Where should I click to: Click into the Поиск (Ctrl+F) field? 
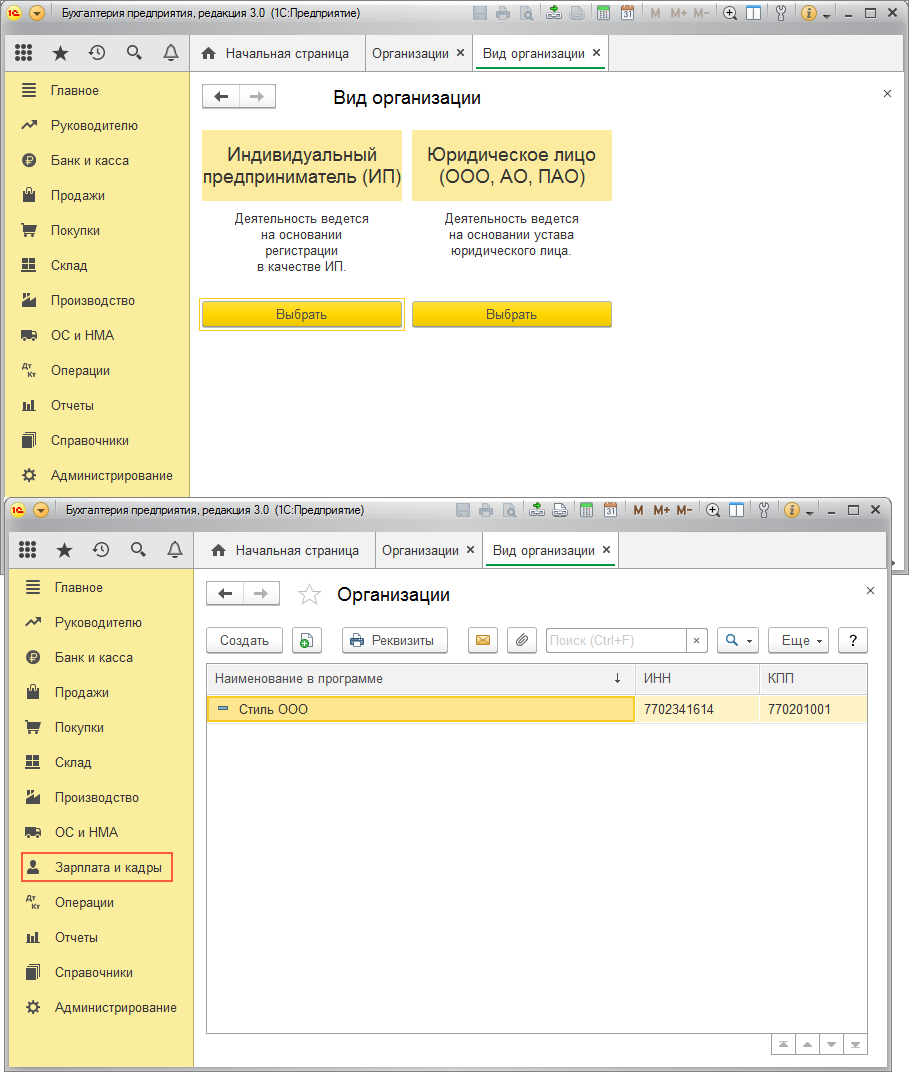[615, 641]
